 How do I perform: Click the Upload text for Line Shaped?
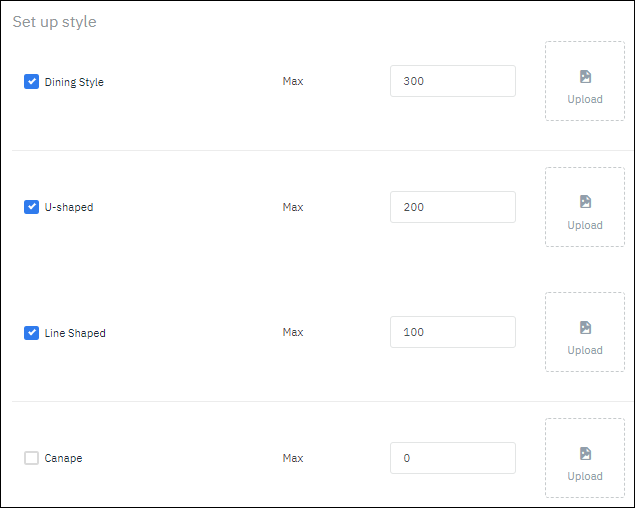(x=585, y=350)
